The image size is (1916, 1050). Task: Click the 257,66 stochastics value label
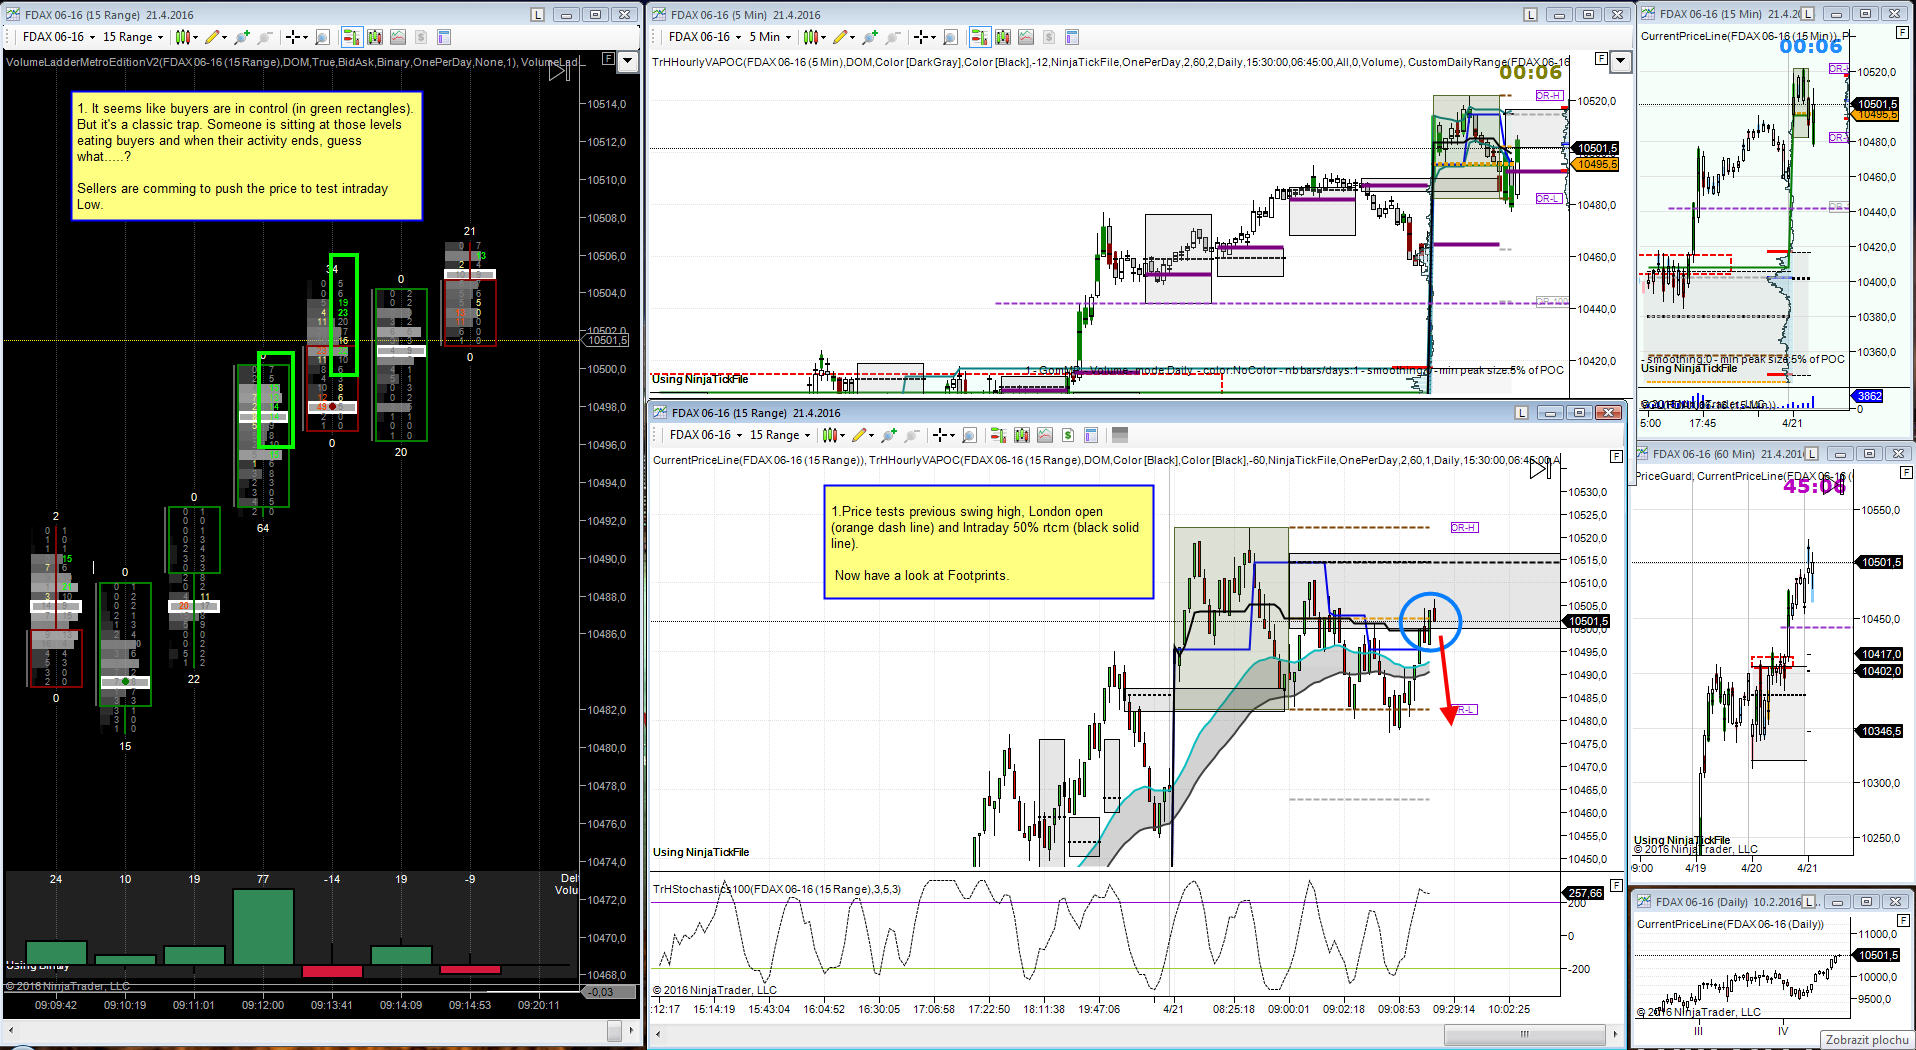tap(1584, 893)
